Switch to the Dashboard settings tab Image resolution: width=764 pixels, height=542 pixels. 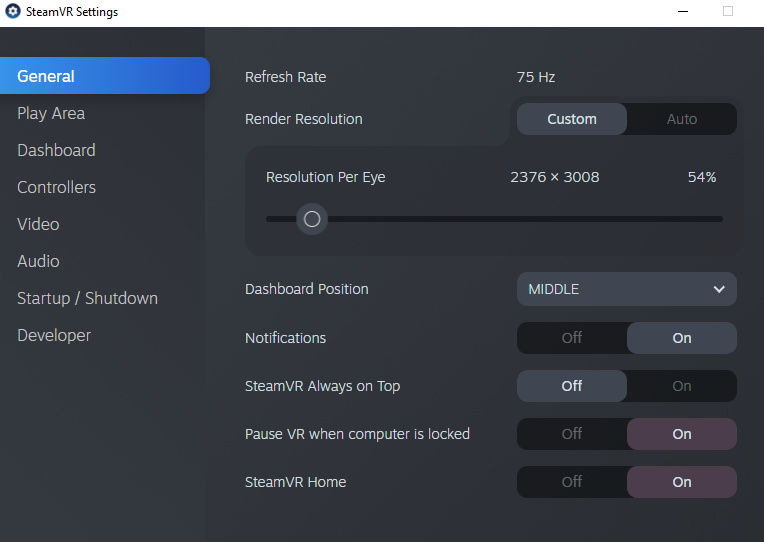(57, 150)
